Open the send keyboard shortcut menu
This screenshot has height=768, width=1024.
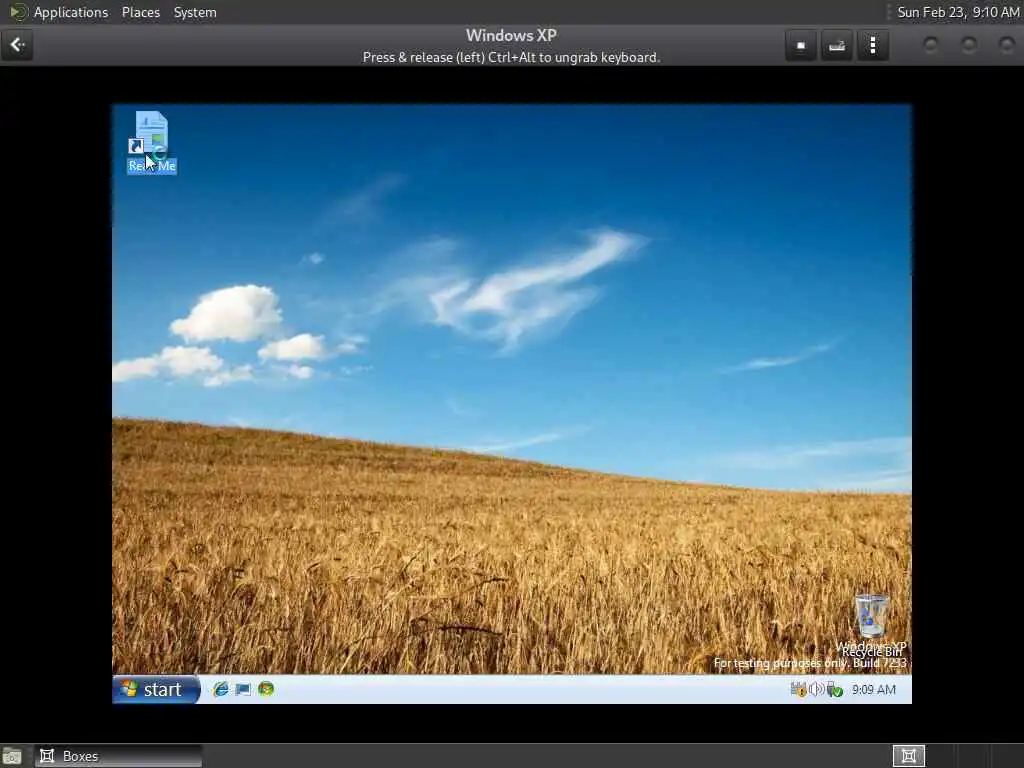(x=837, y=45)
